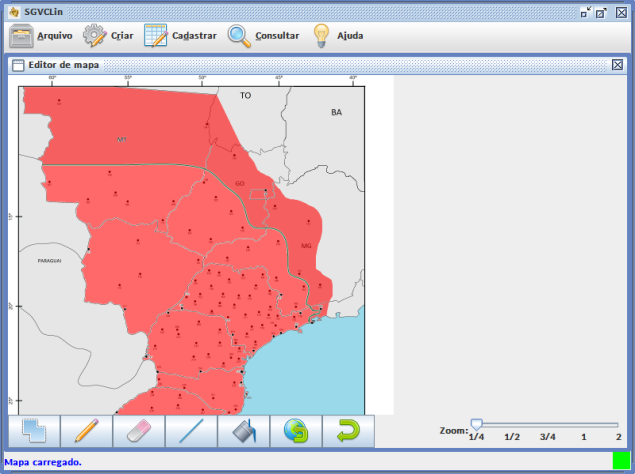Maximize the SGVCLin application window
Viewport: 635px width, 474px height.
601,11
